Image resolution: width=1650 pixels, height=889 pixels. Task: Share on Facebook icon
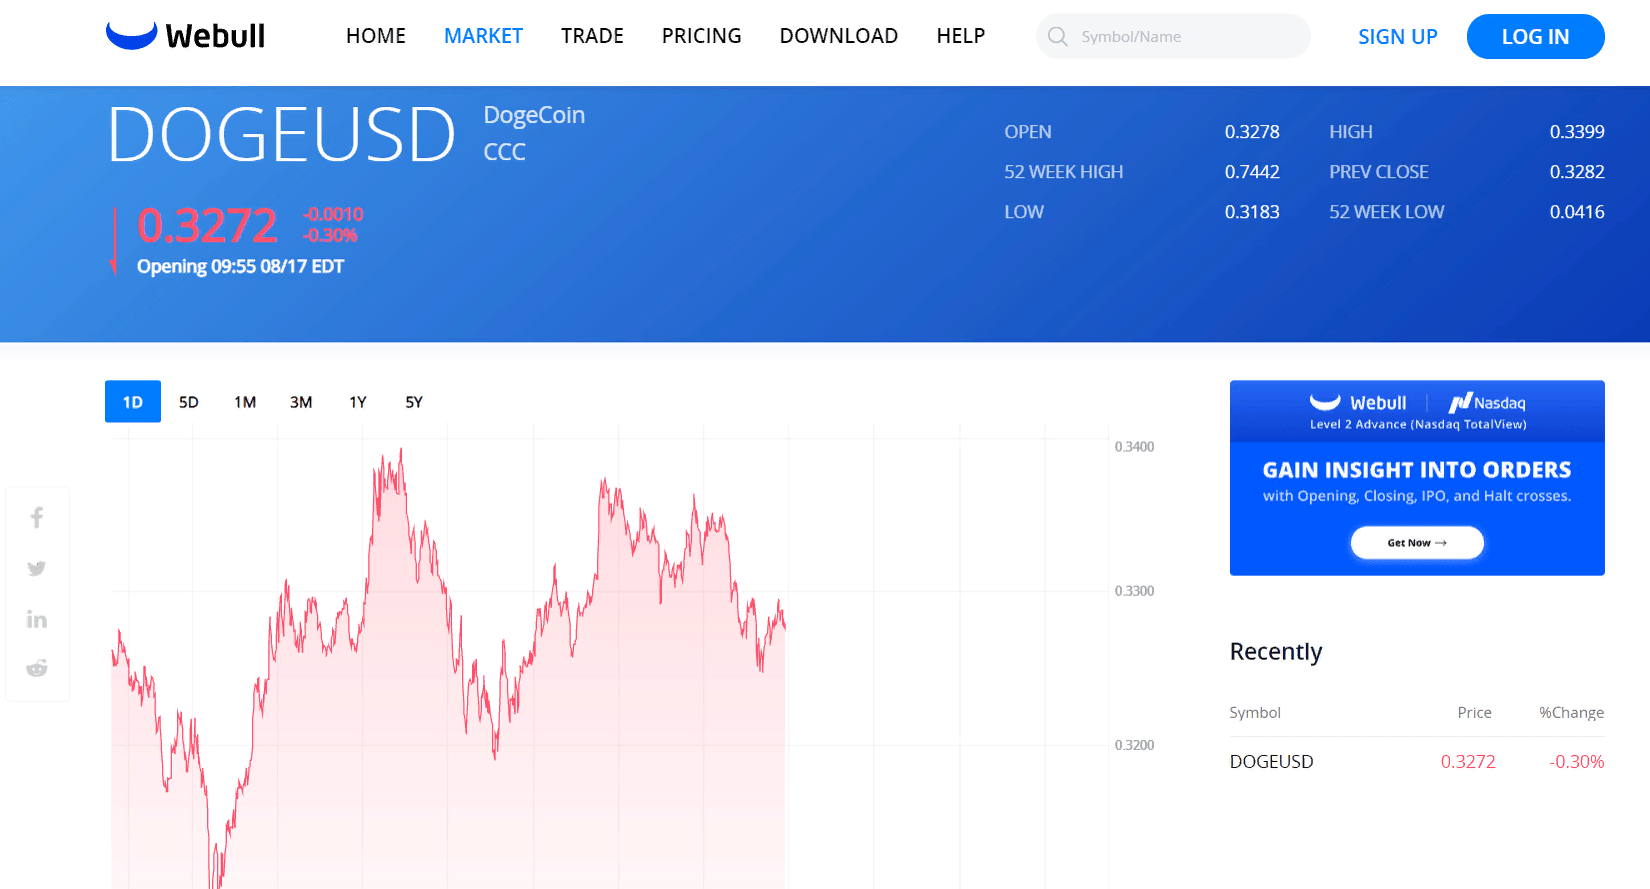(37, 517)
